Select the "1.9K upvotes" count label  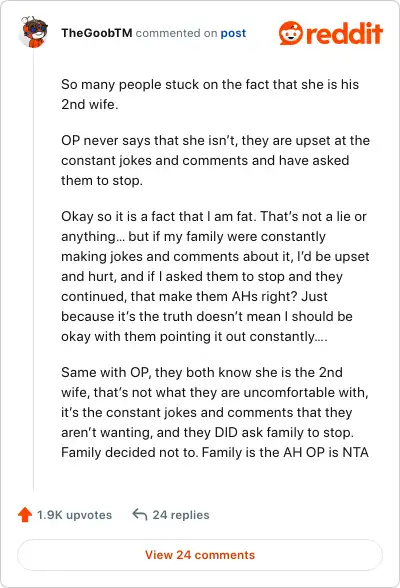(x=74, y=515)
